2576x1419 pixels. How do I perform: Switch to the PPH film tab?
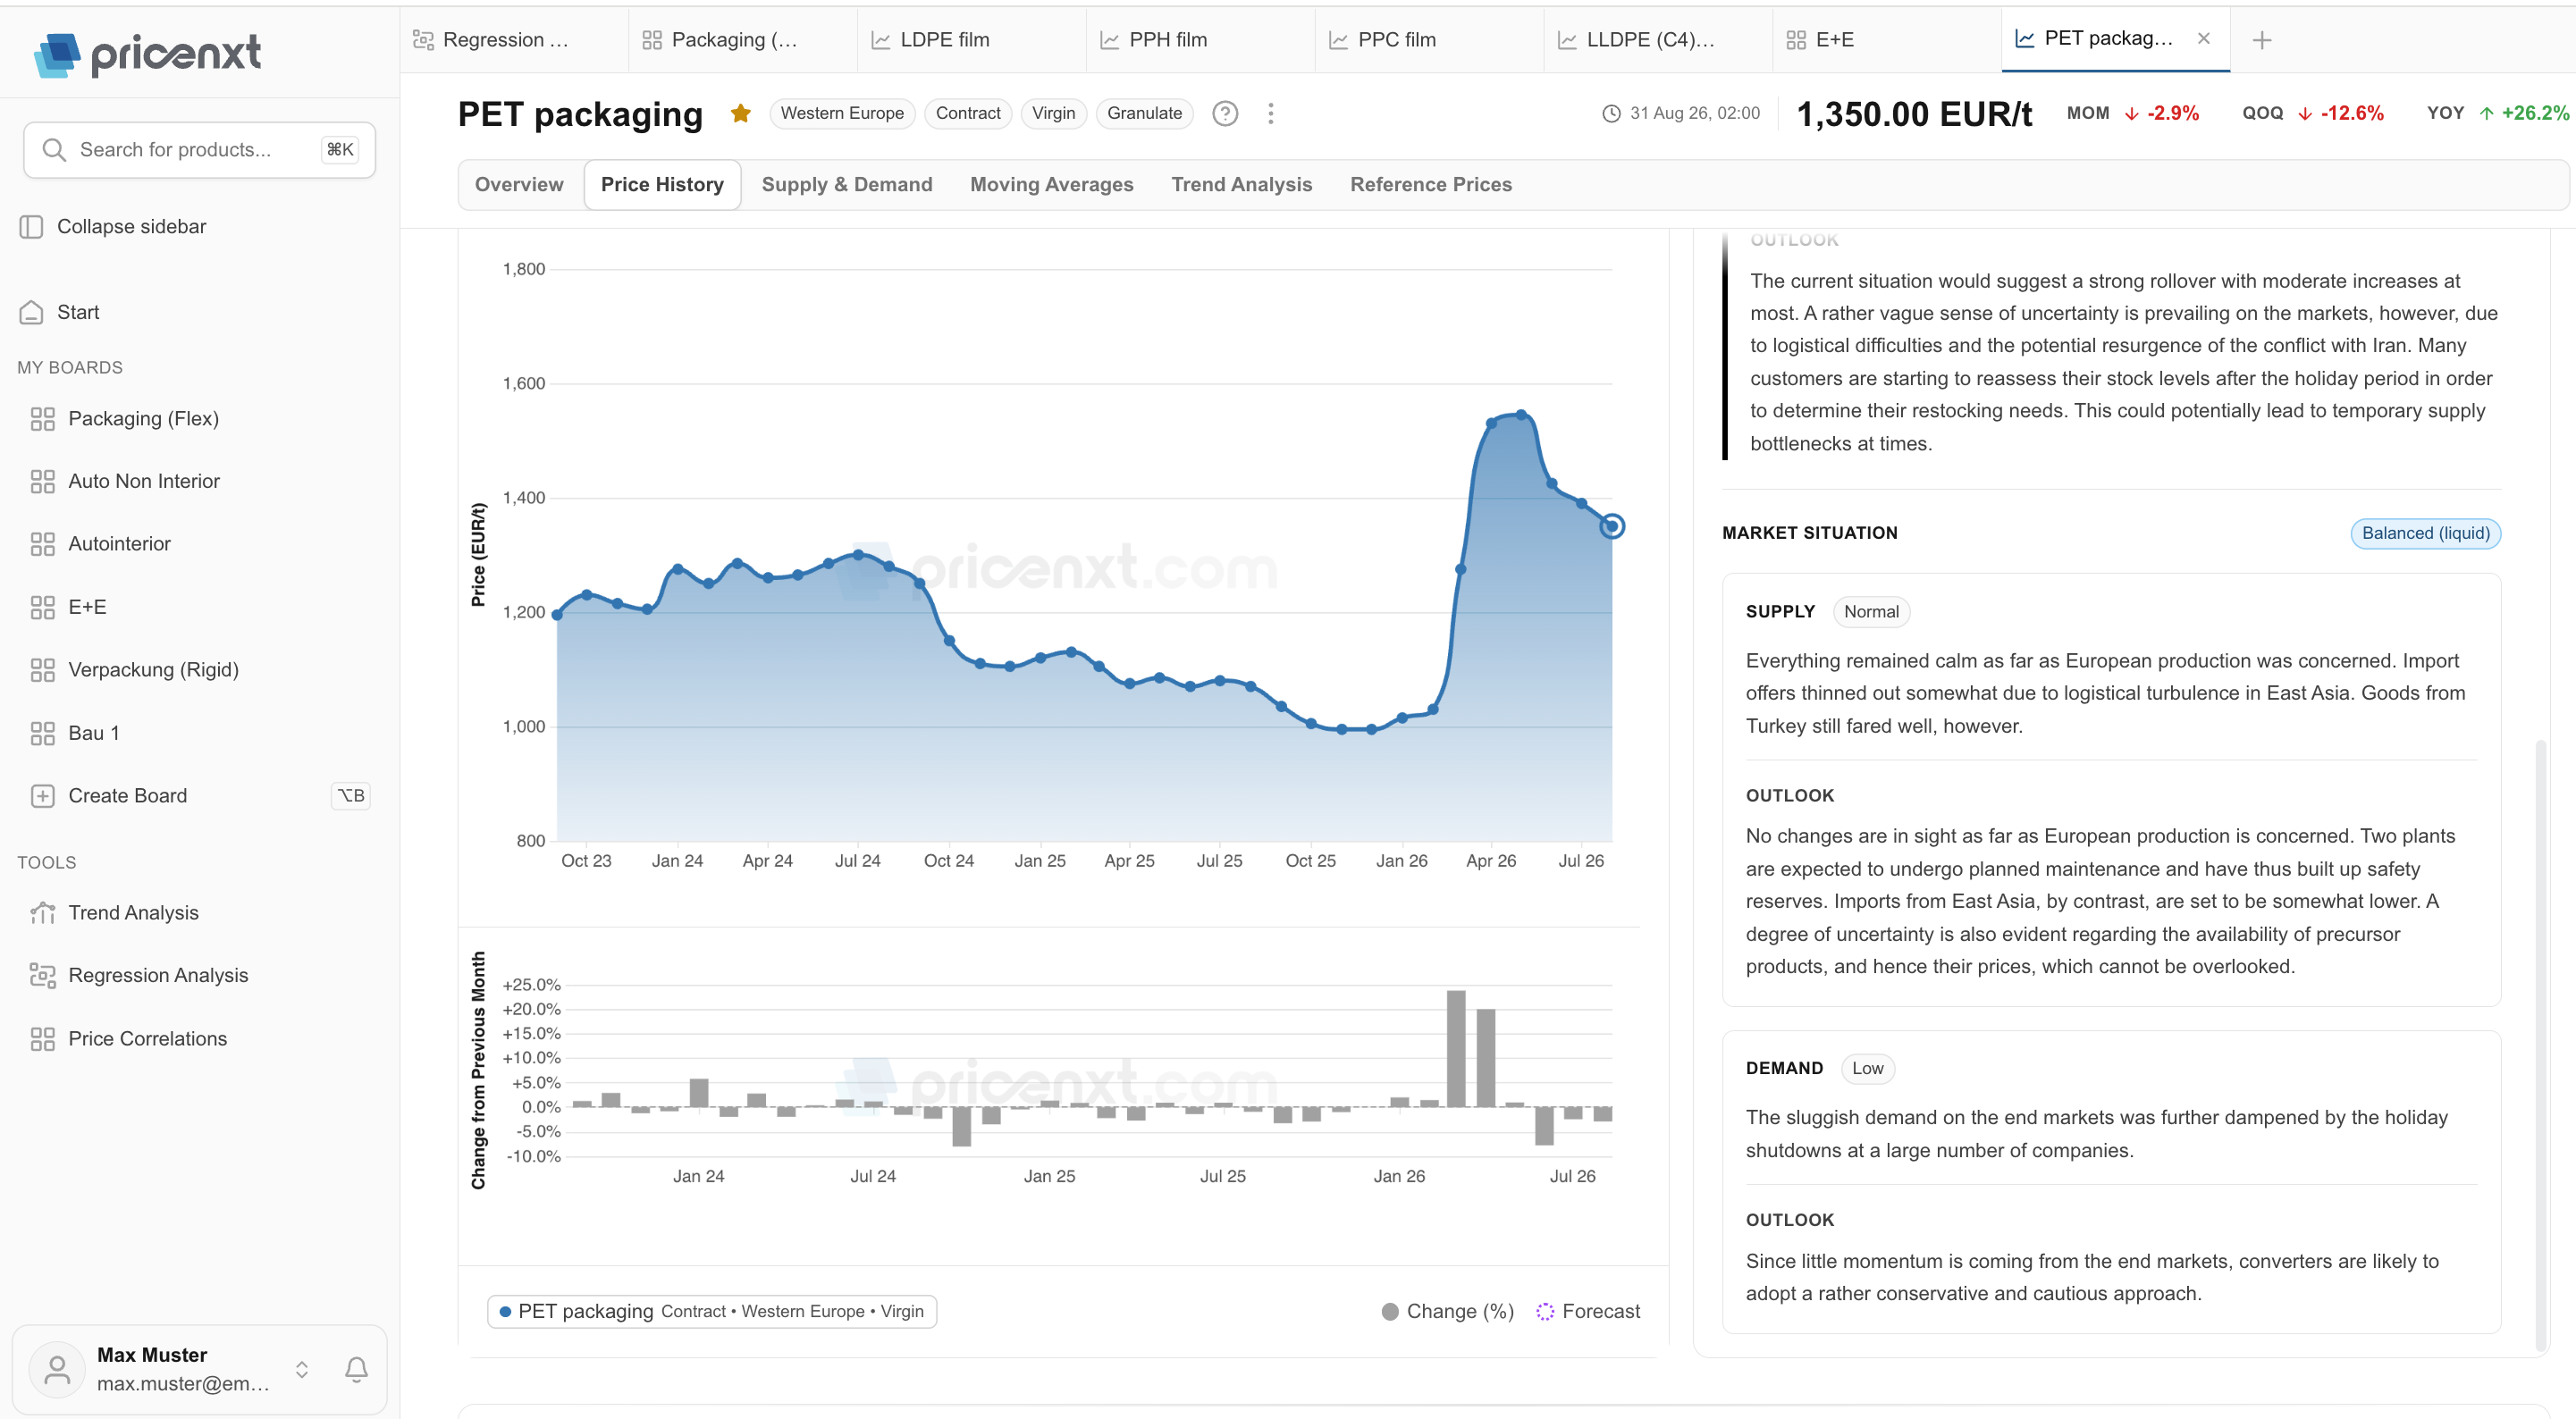[1201, 40]
